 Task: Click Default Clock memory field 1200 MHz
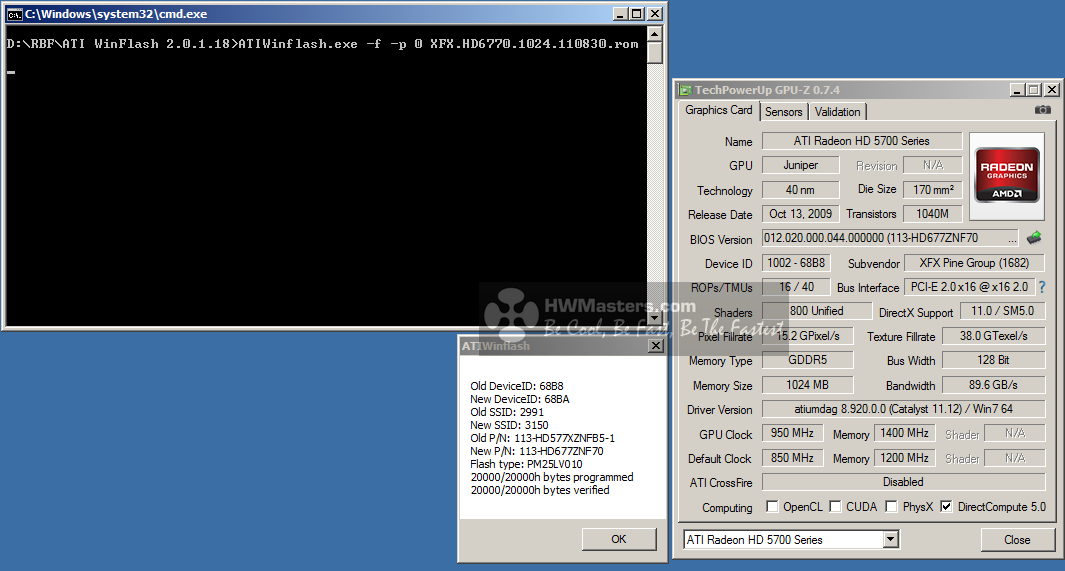coord(904,458)
